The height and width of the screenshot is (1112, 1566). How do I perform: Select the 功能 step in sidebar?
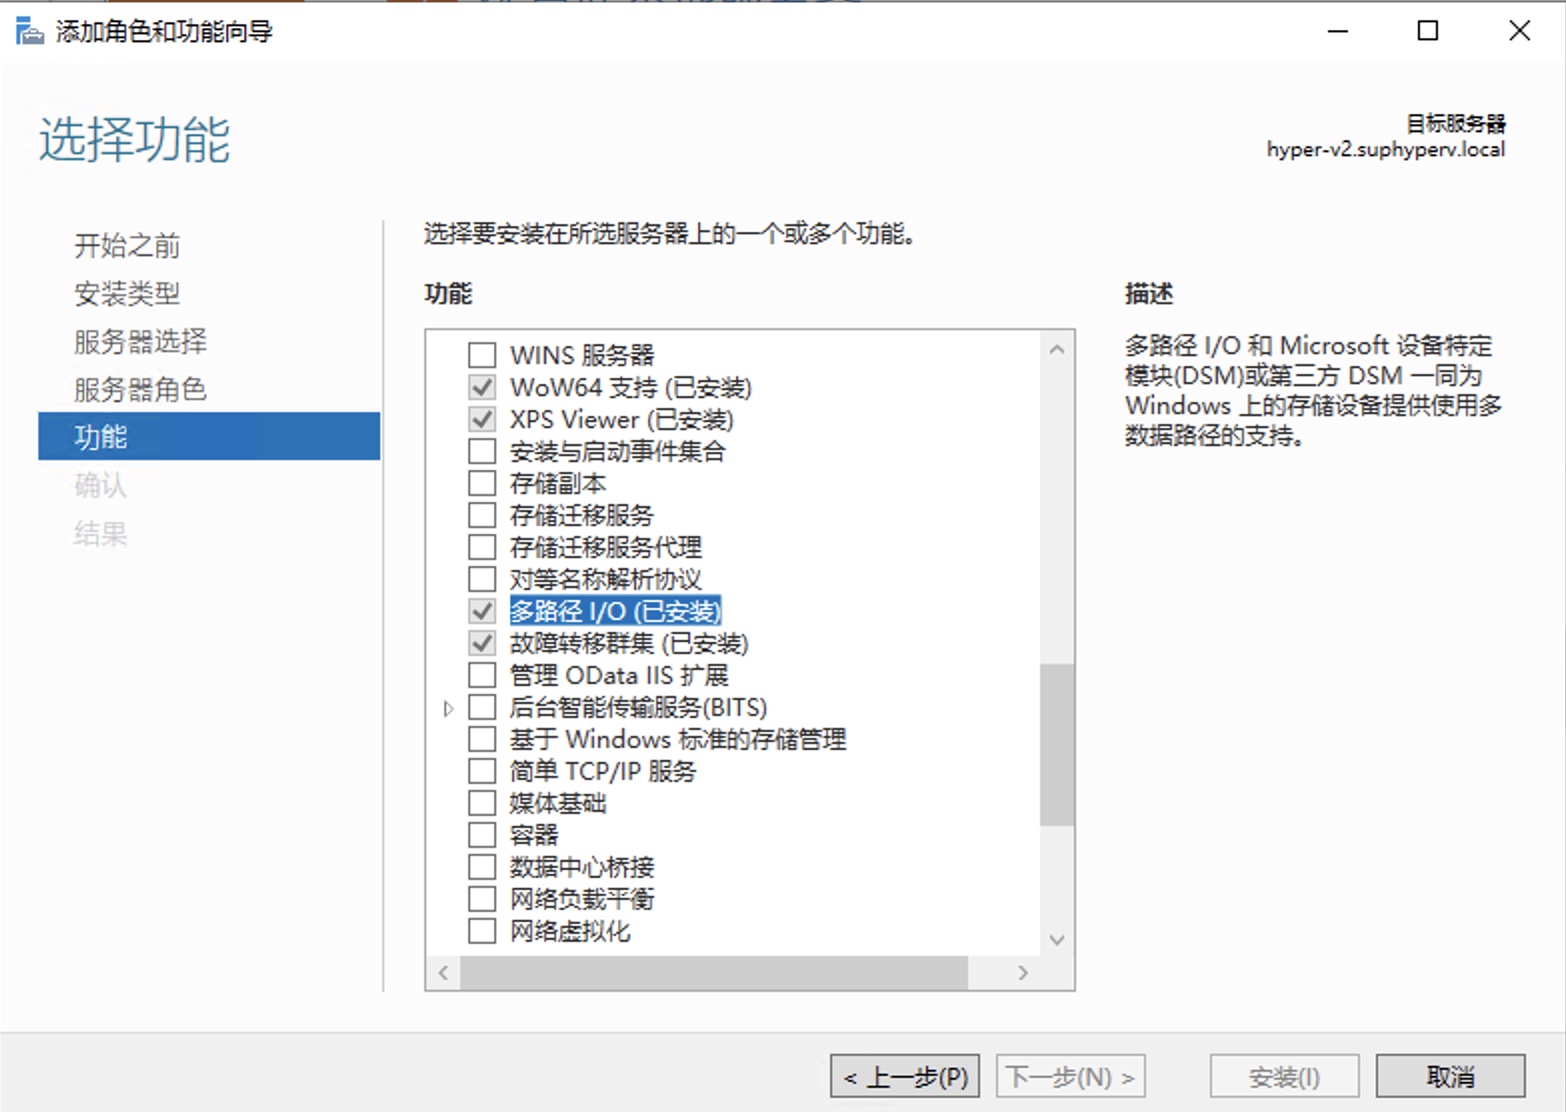[x=209, y=436]
